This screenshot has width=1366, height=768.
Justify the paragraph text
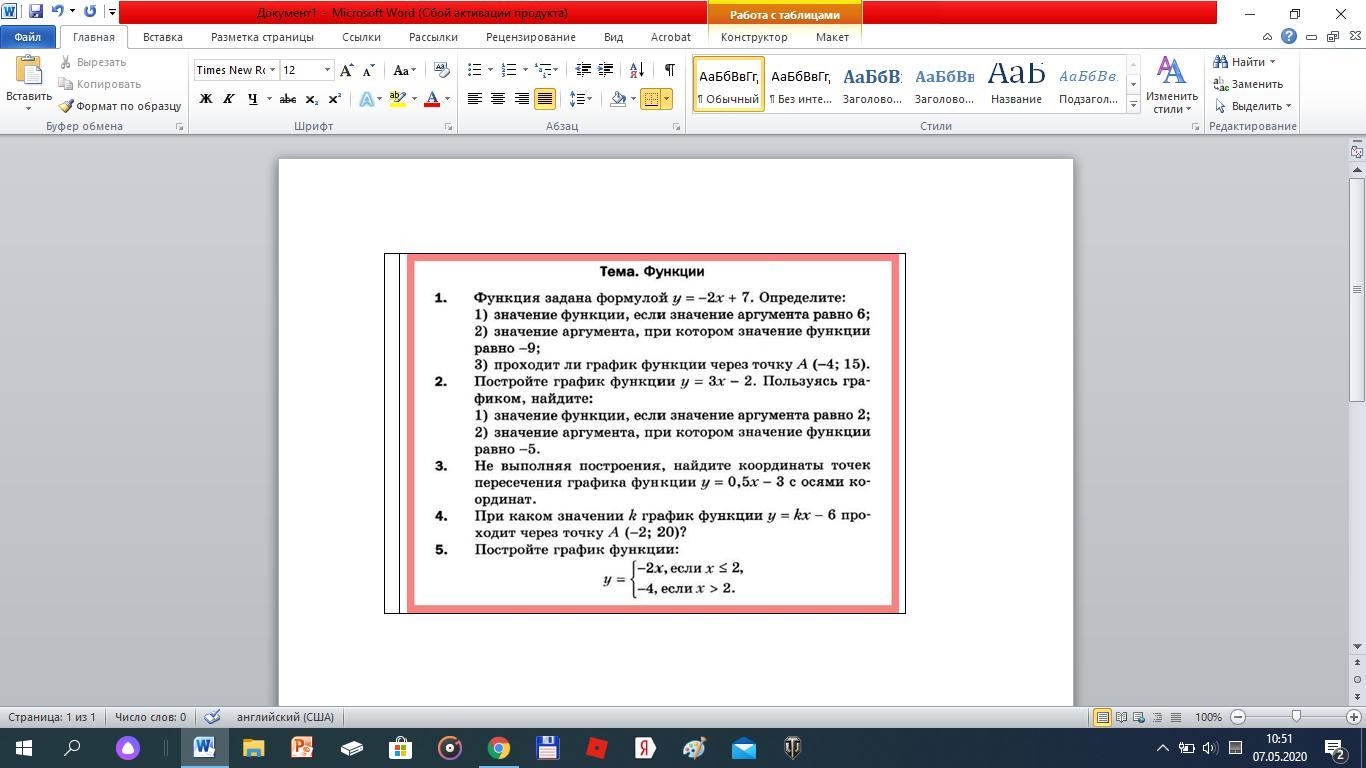point(545,99)
